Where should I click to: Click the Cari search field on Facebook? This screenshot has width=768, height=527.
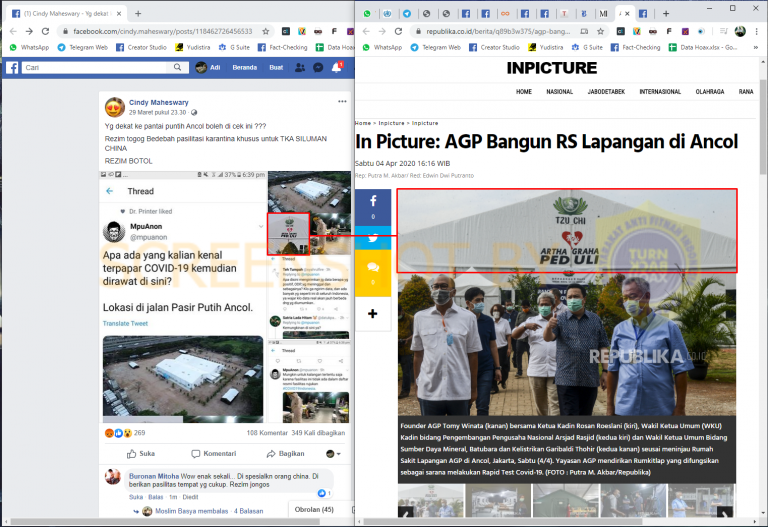tap(96, 68)
